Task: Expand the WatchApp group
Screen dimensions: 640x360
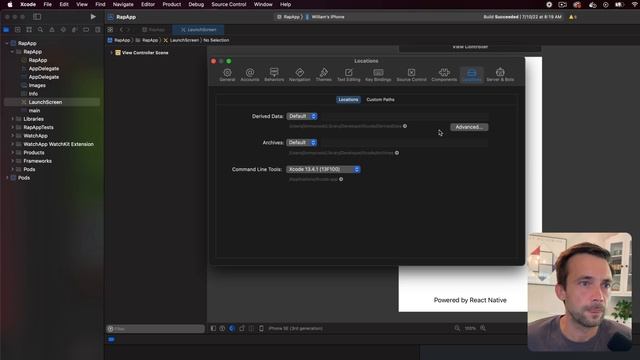Action: [12, 136]
